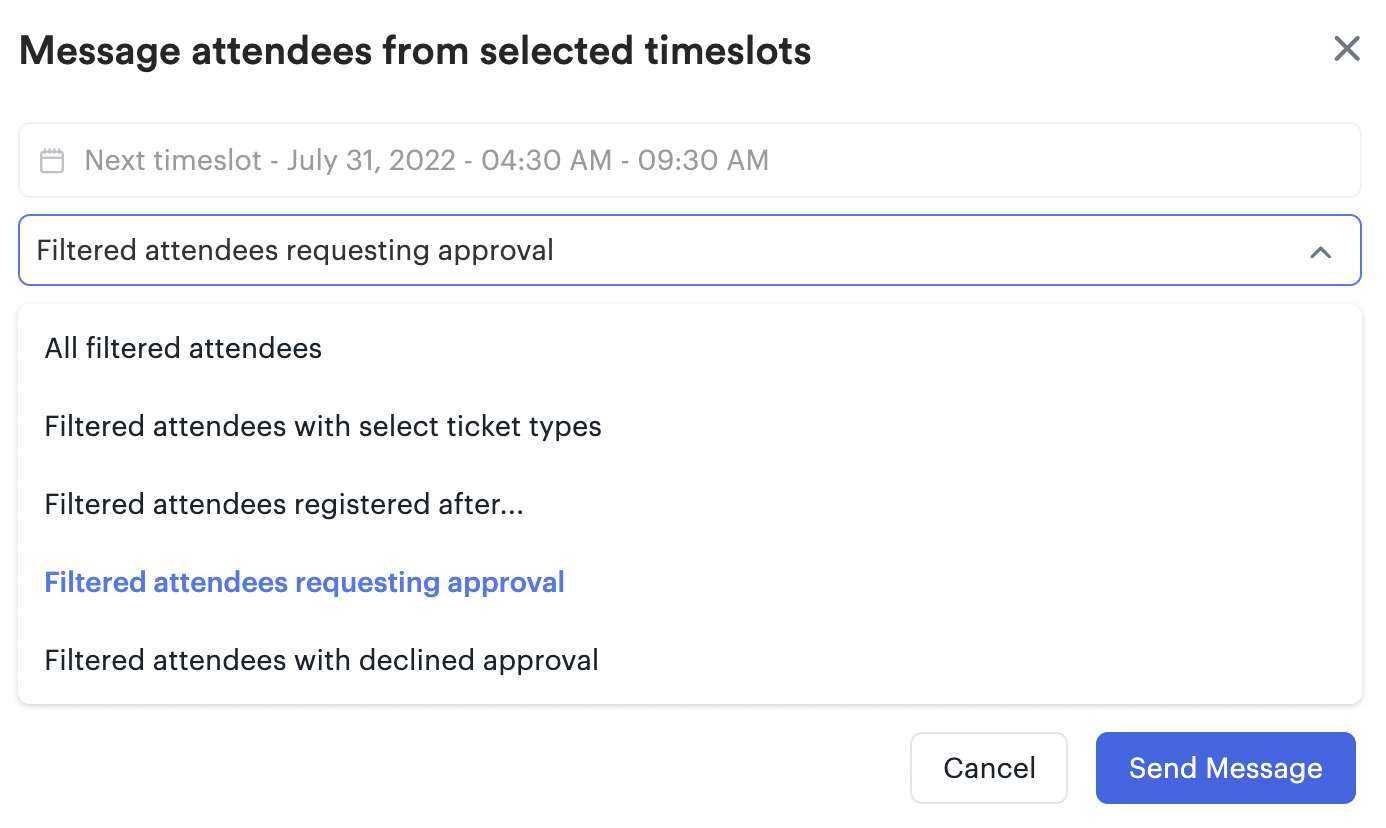
Task: Close the message attendees dialog with X
Action: 1347,49
